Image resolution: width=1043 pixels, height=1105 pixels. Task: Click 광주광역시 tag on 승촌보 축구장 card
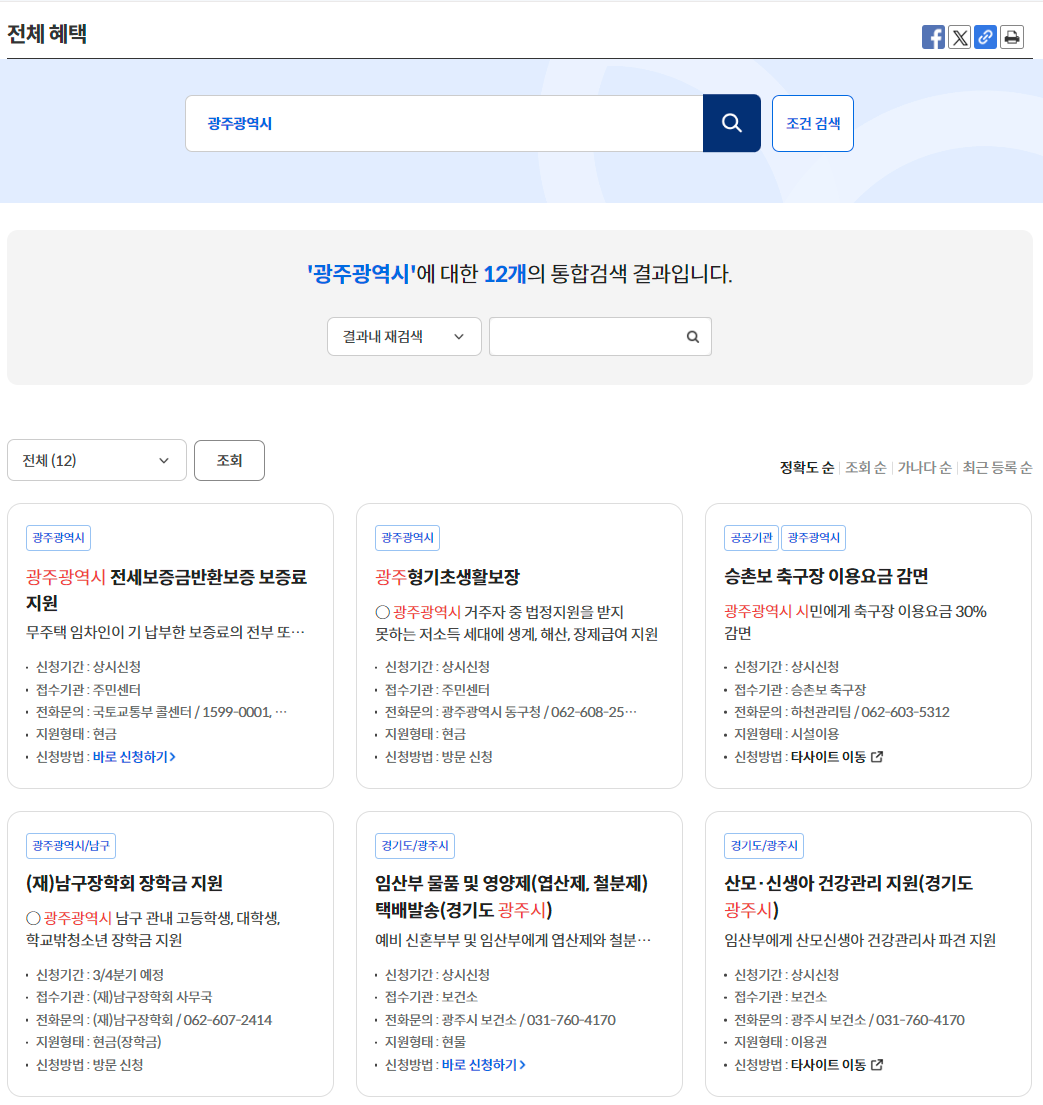coord(813,538)
